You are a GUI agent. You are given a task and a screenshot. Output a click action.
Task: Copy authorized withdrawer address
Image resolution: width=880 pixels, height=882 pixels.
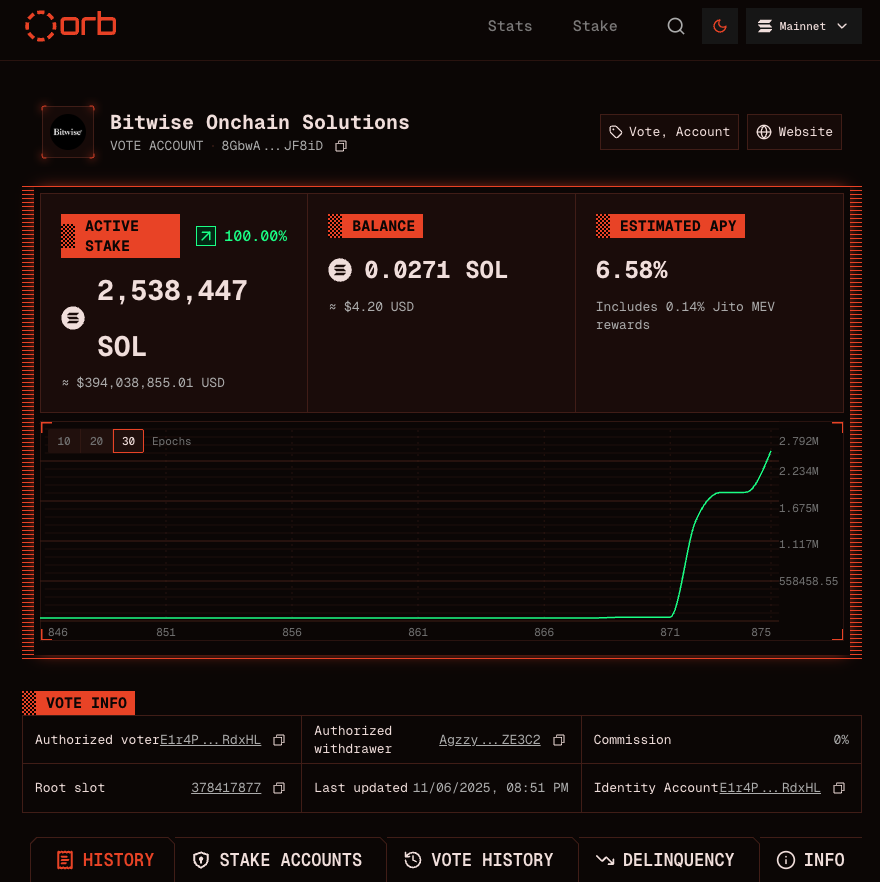pos(559,740)
